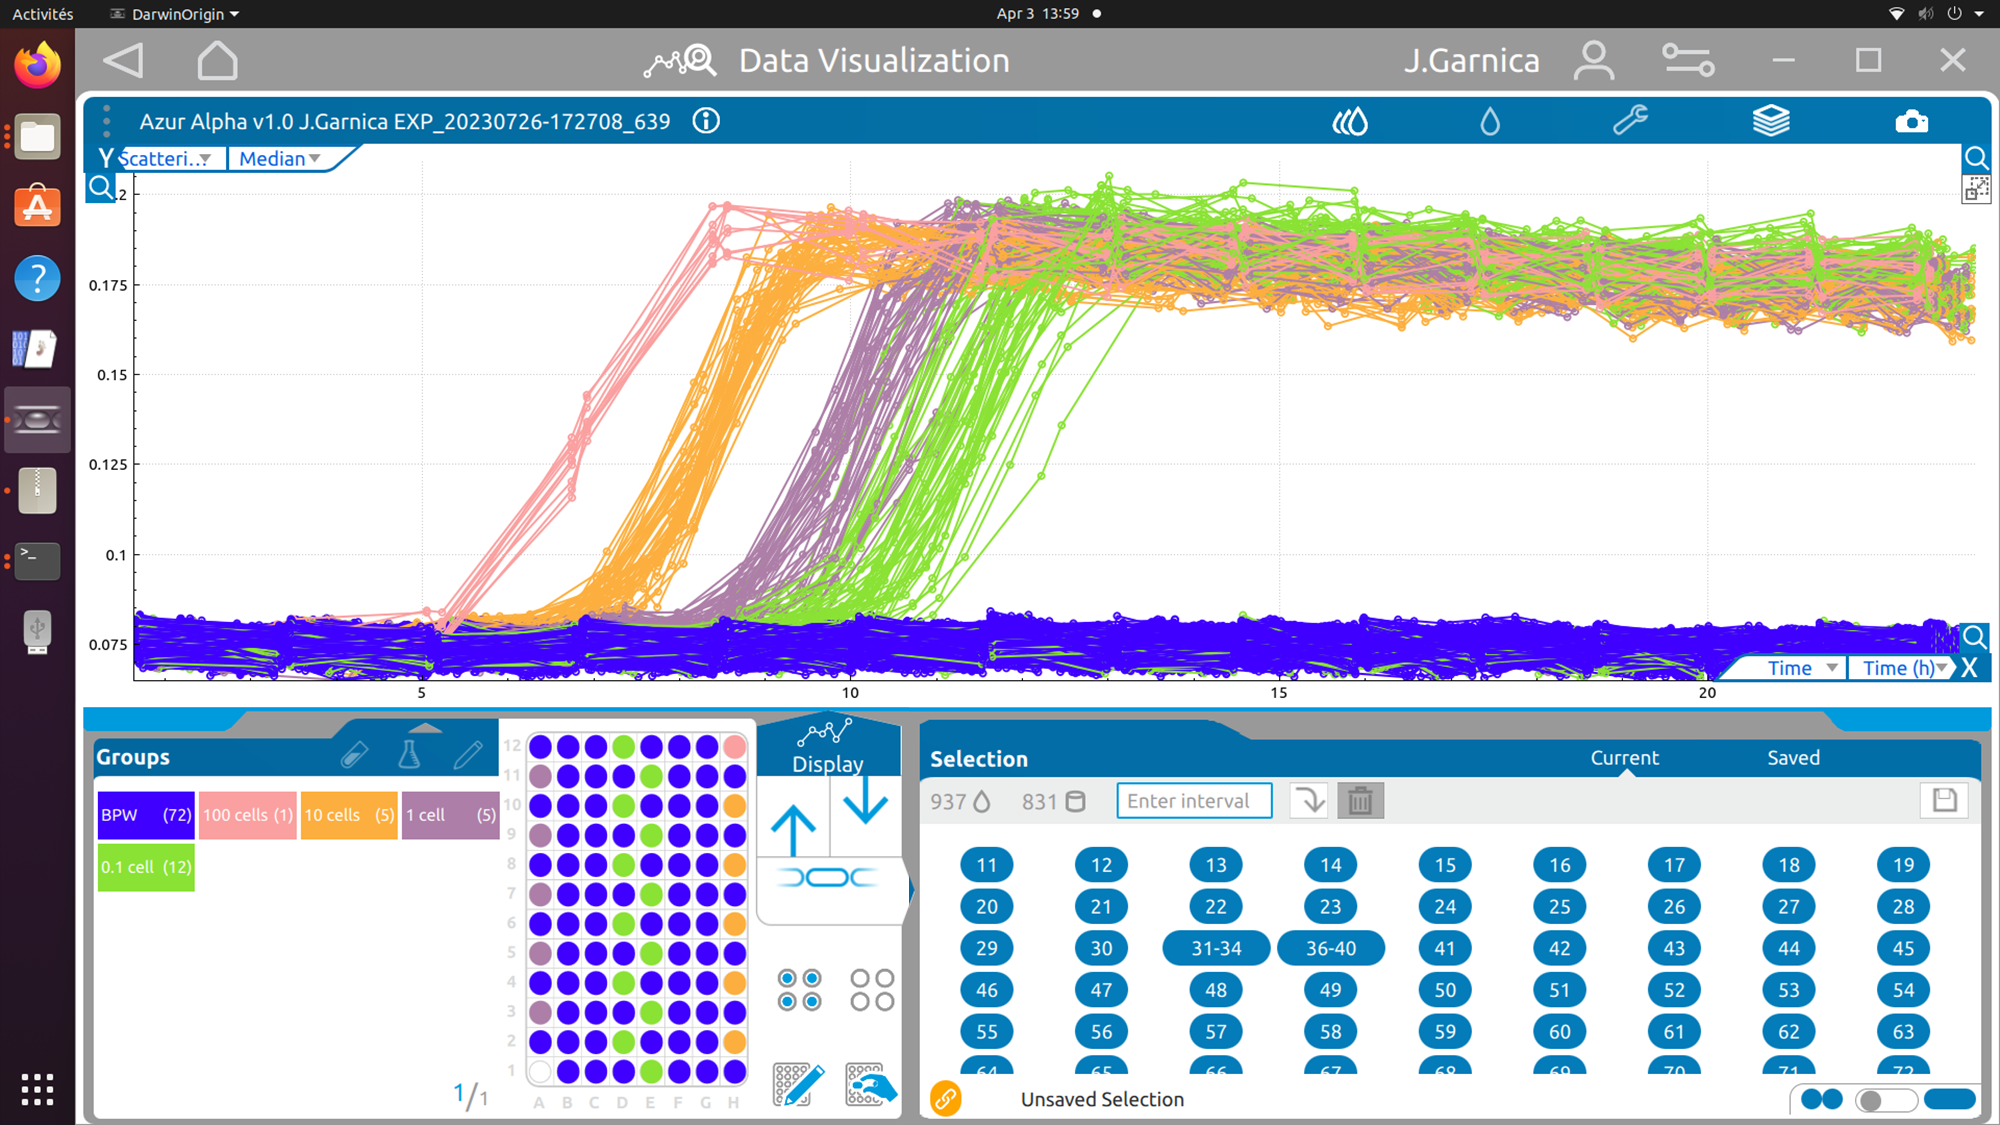Open the Median dropdown

pyautogui.click(x=279, y=159)
